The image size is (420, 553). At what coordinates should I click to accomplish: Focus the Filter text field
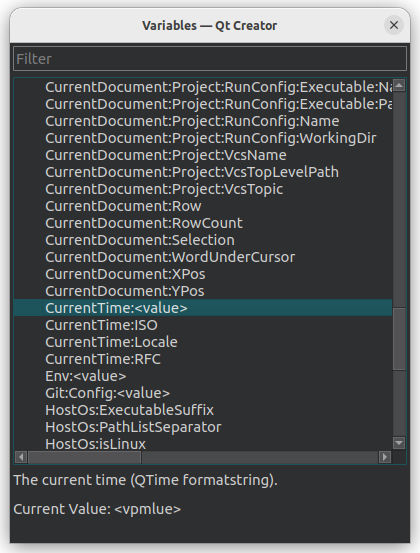(210, 59)
